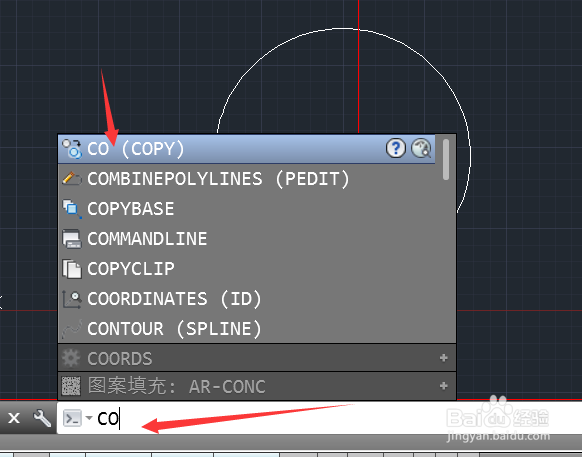
Task: Click into the command line input field
Action: pyautogui.click(x=319, y=418)
